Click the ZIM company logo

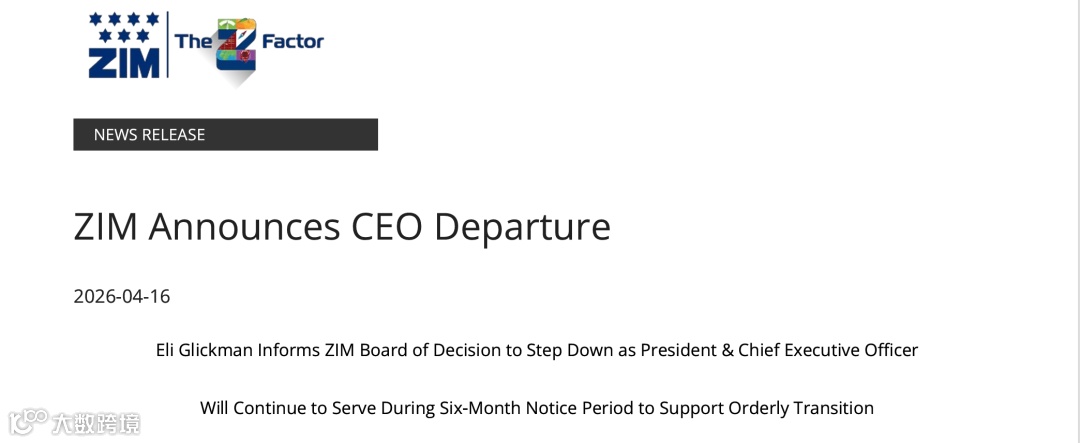click(125, 45)
